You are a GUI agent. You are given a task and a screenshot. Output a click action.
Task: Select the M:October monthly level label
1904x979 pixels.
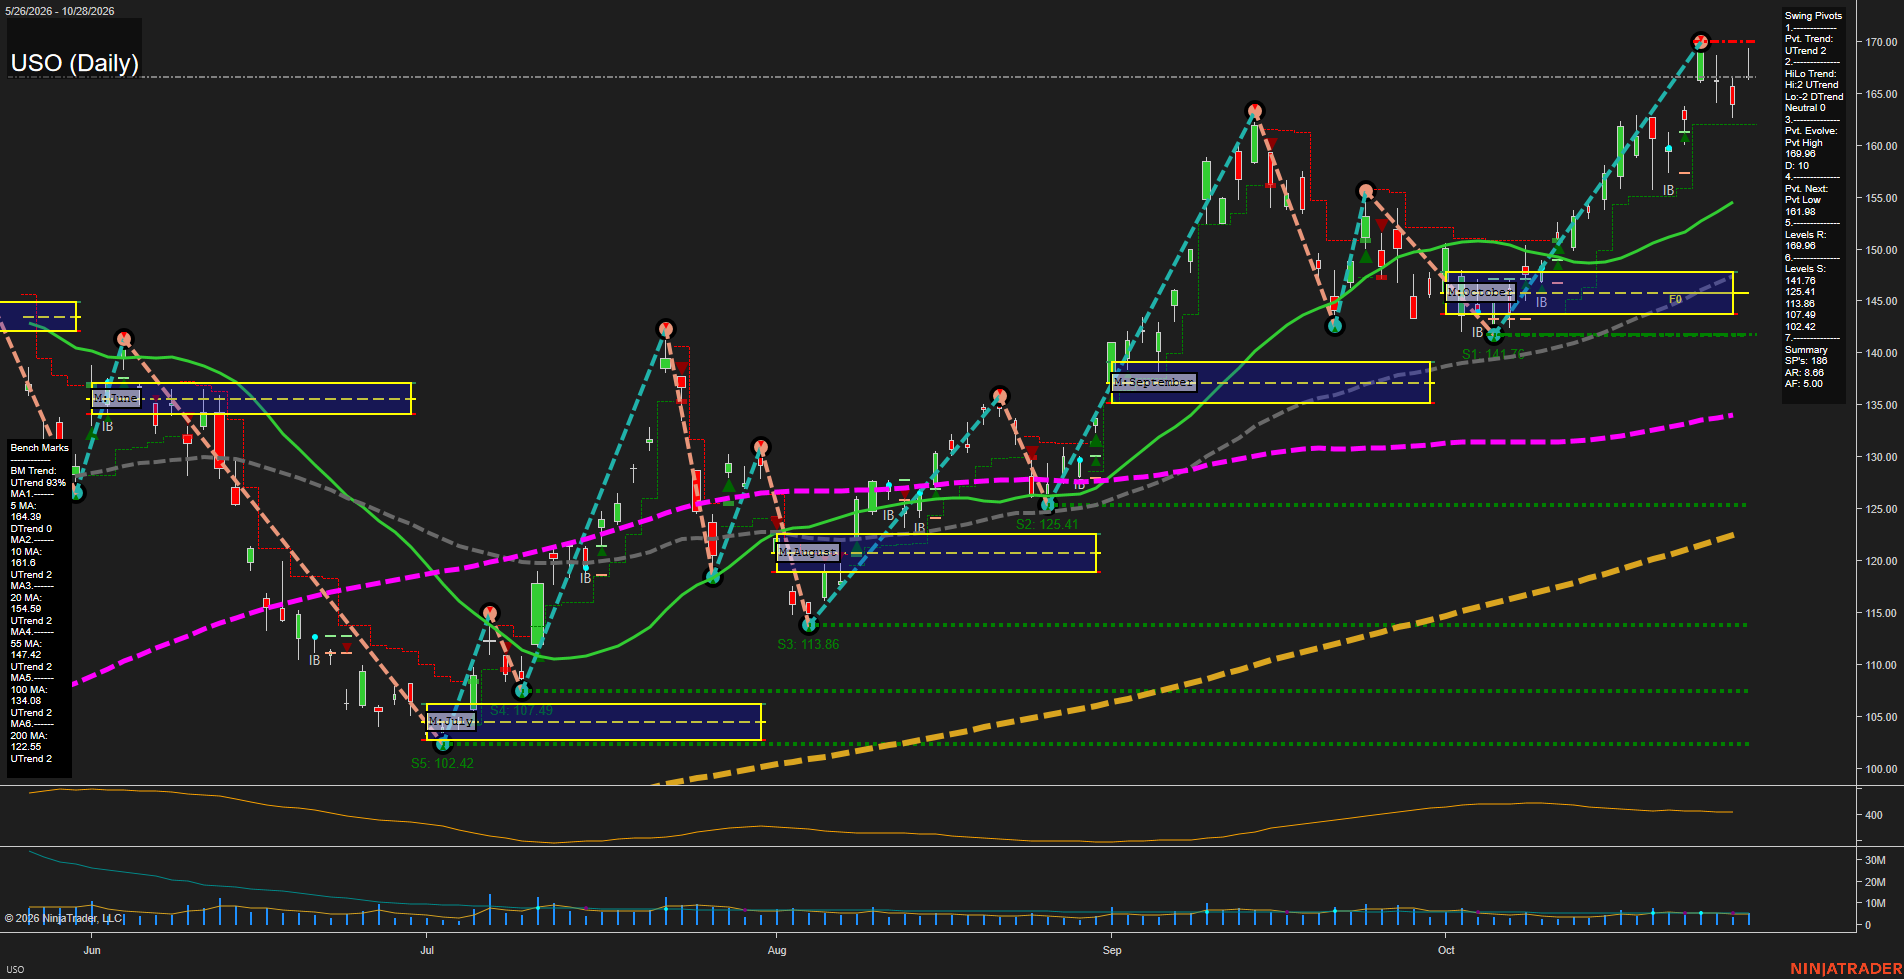click(1481, 292)
